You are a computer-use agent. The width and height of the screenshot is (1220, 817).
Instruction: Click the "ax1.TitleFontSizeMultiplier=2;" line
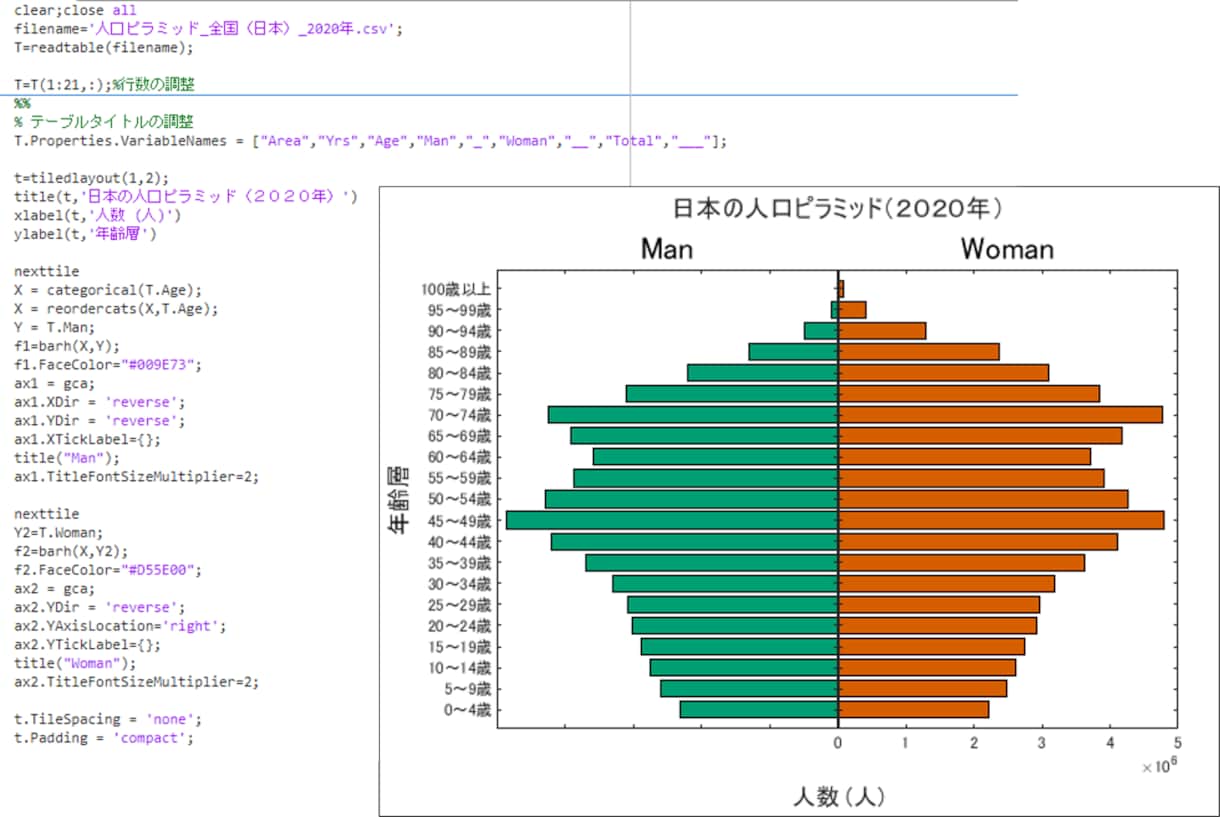(137, 477)
